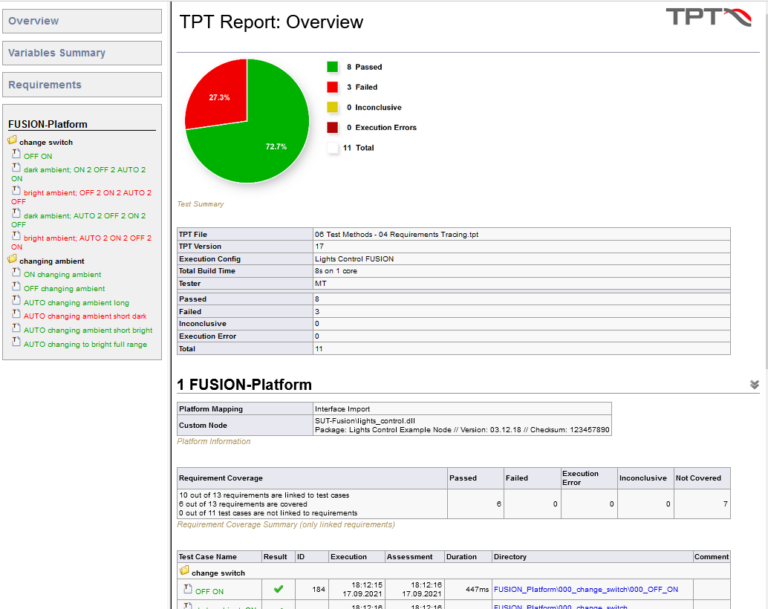768x609 pixels.
Task: Click the red failed slice of pie chart
Action: (x=219, y=96)
